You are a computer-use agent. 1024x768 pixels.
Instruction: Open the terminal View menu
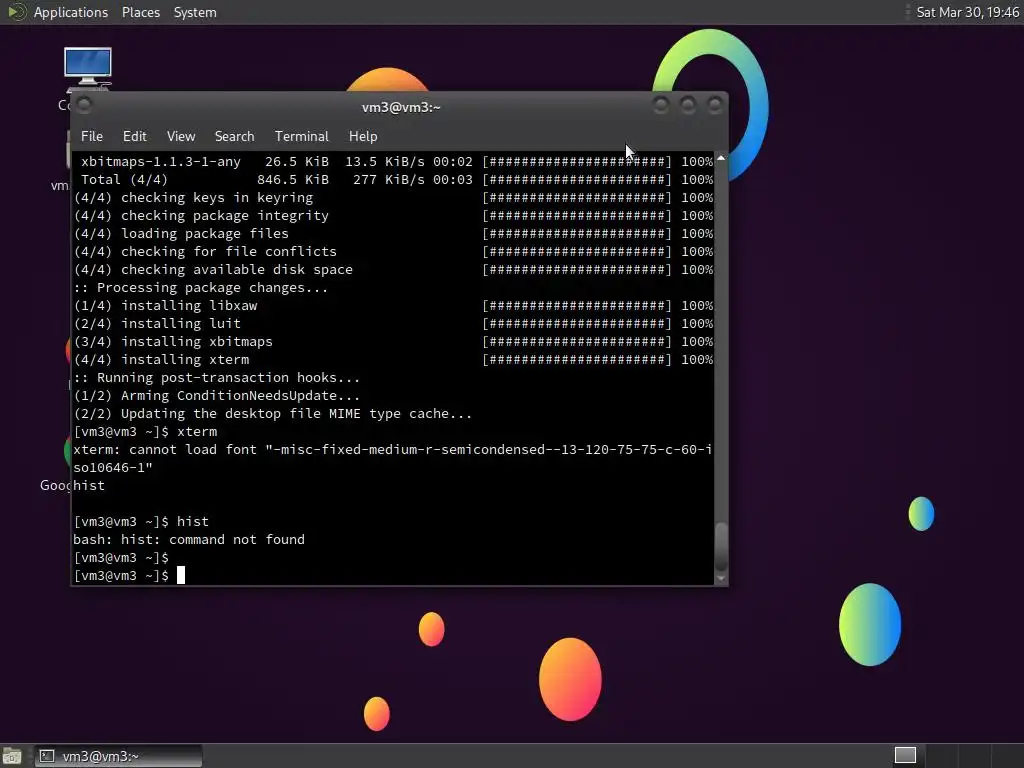(181, 136)
